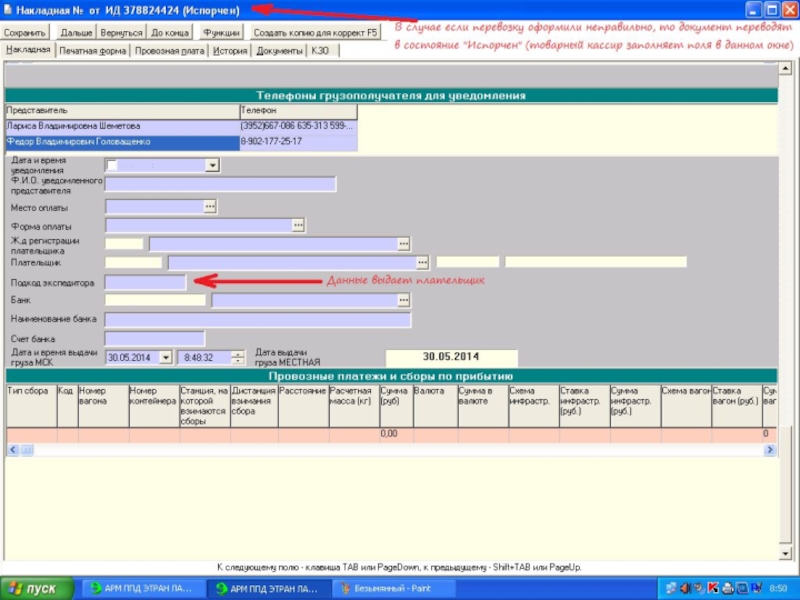Click the Пуск start button

point(38,589)
